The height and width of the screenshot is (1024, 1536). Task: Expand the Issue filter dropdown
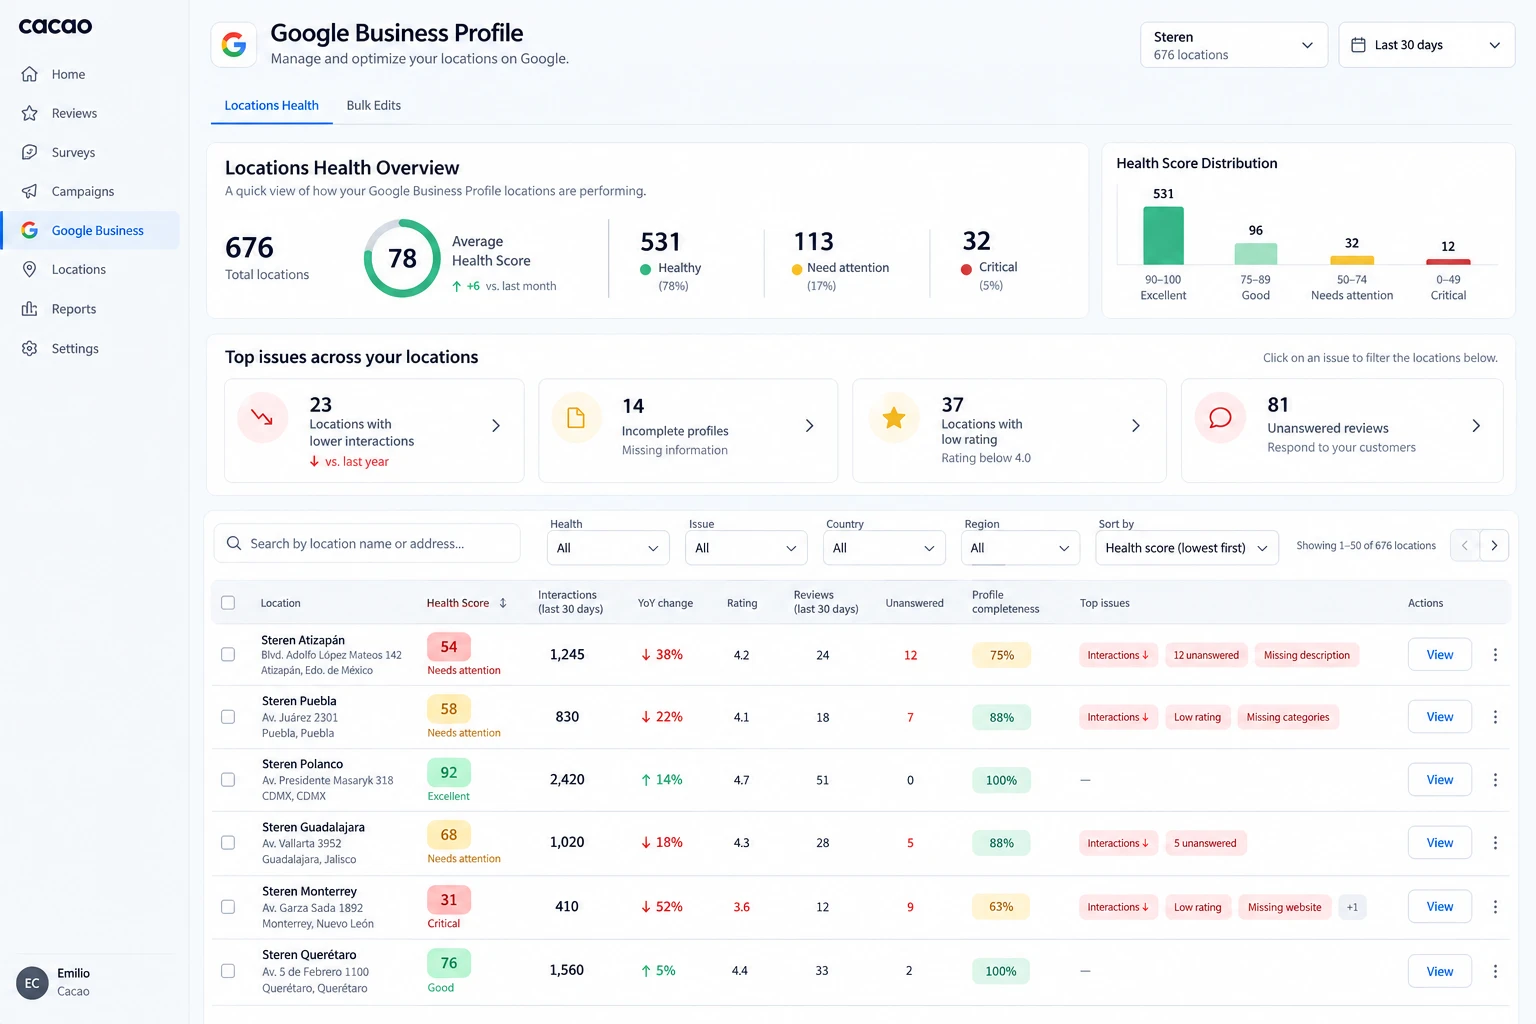point(746,548)
